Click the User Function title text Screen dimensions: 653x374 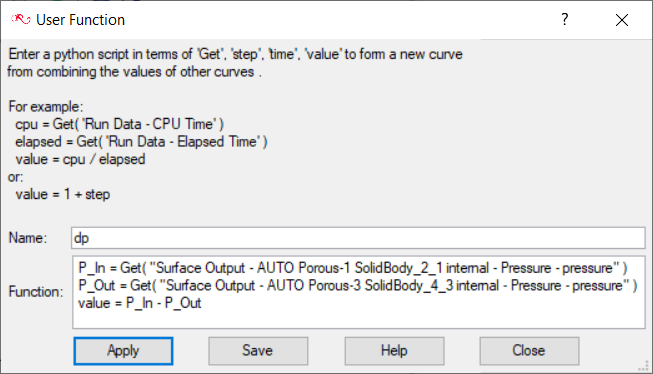(x=80, y=20)
